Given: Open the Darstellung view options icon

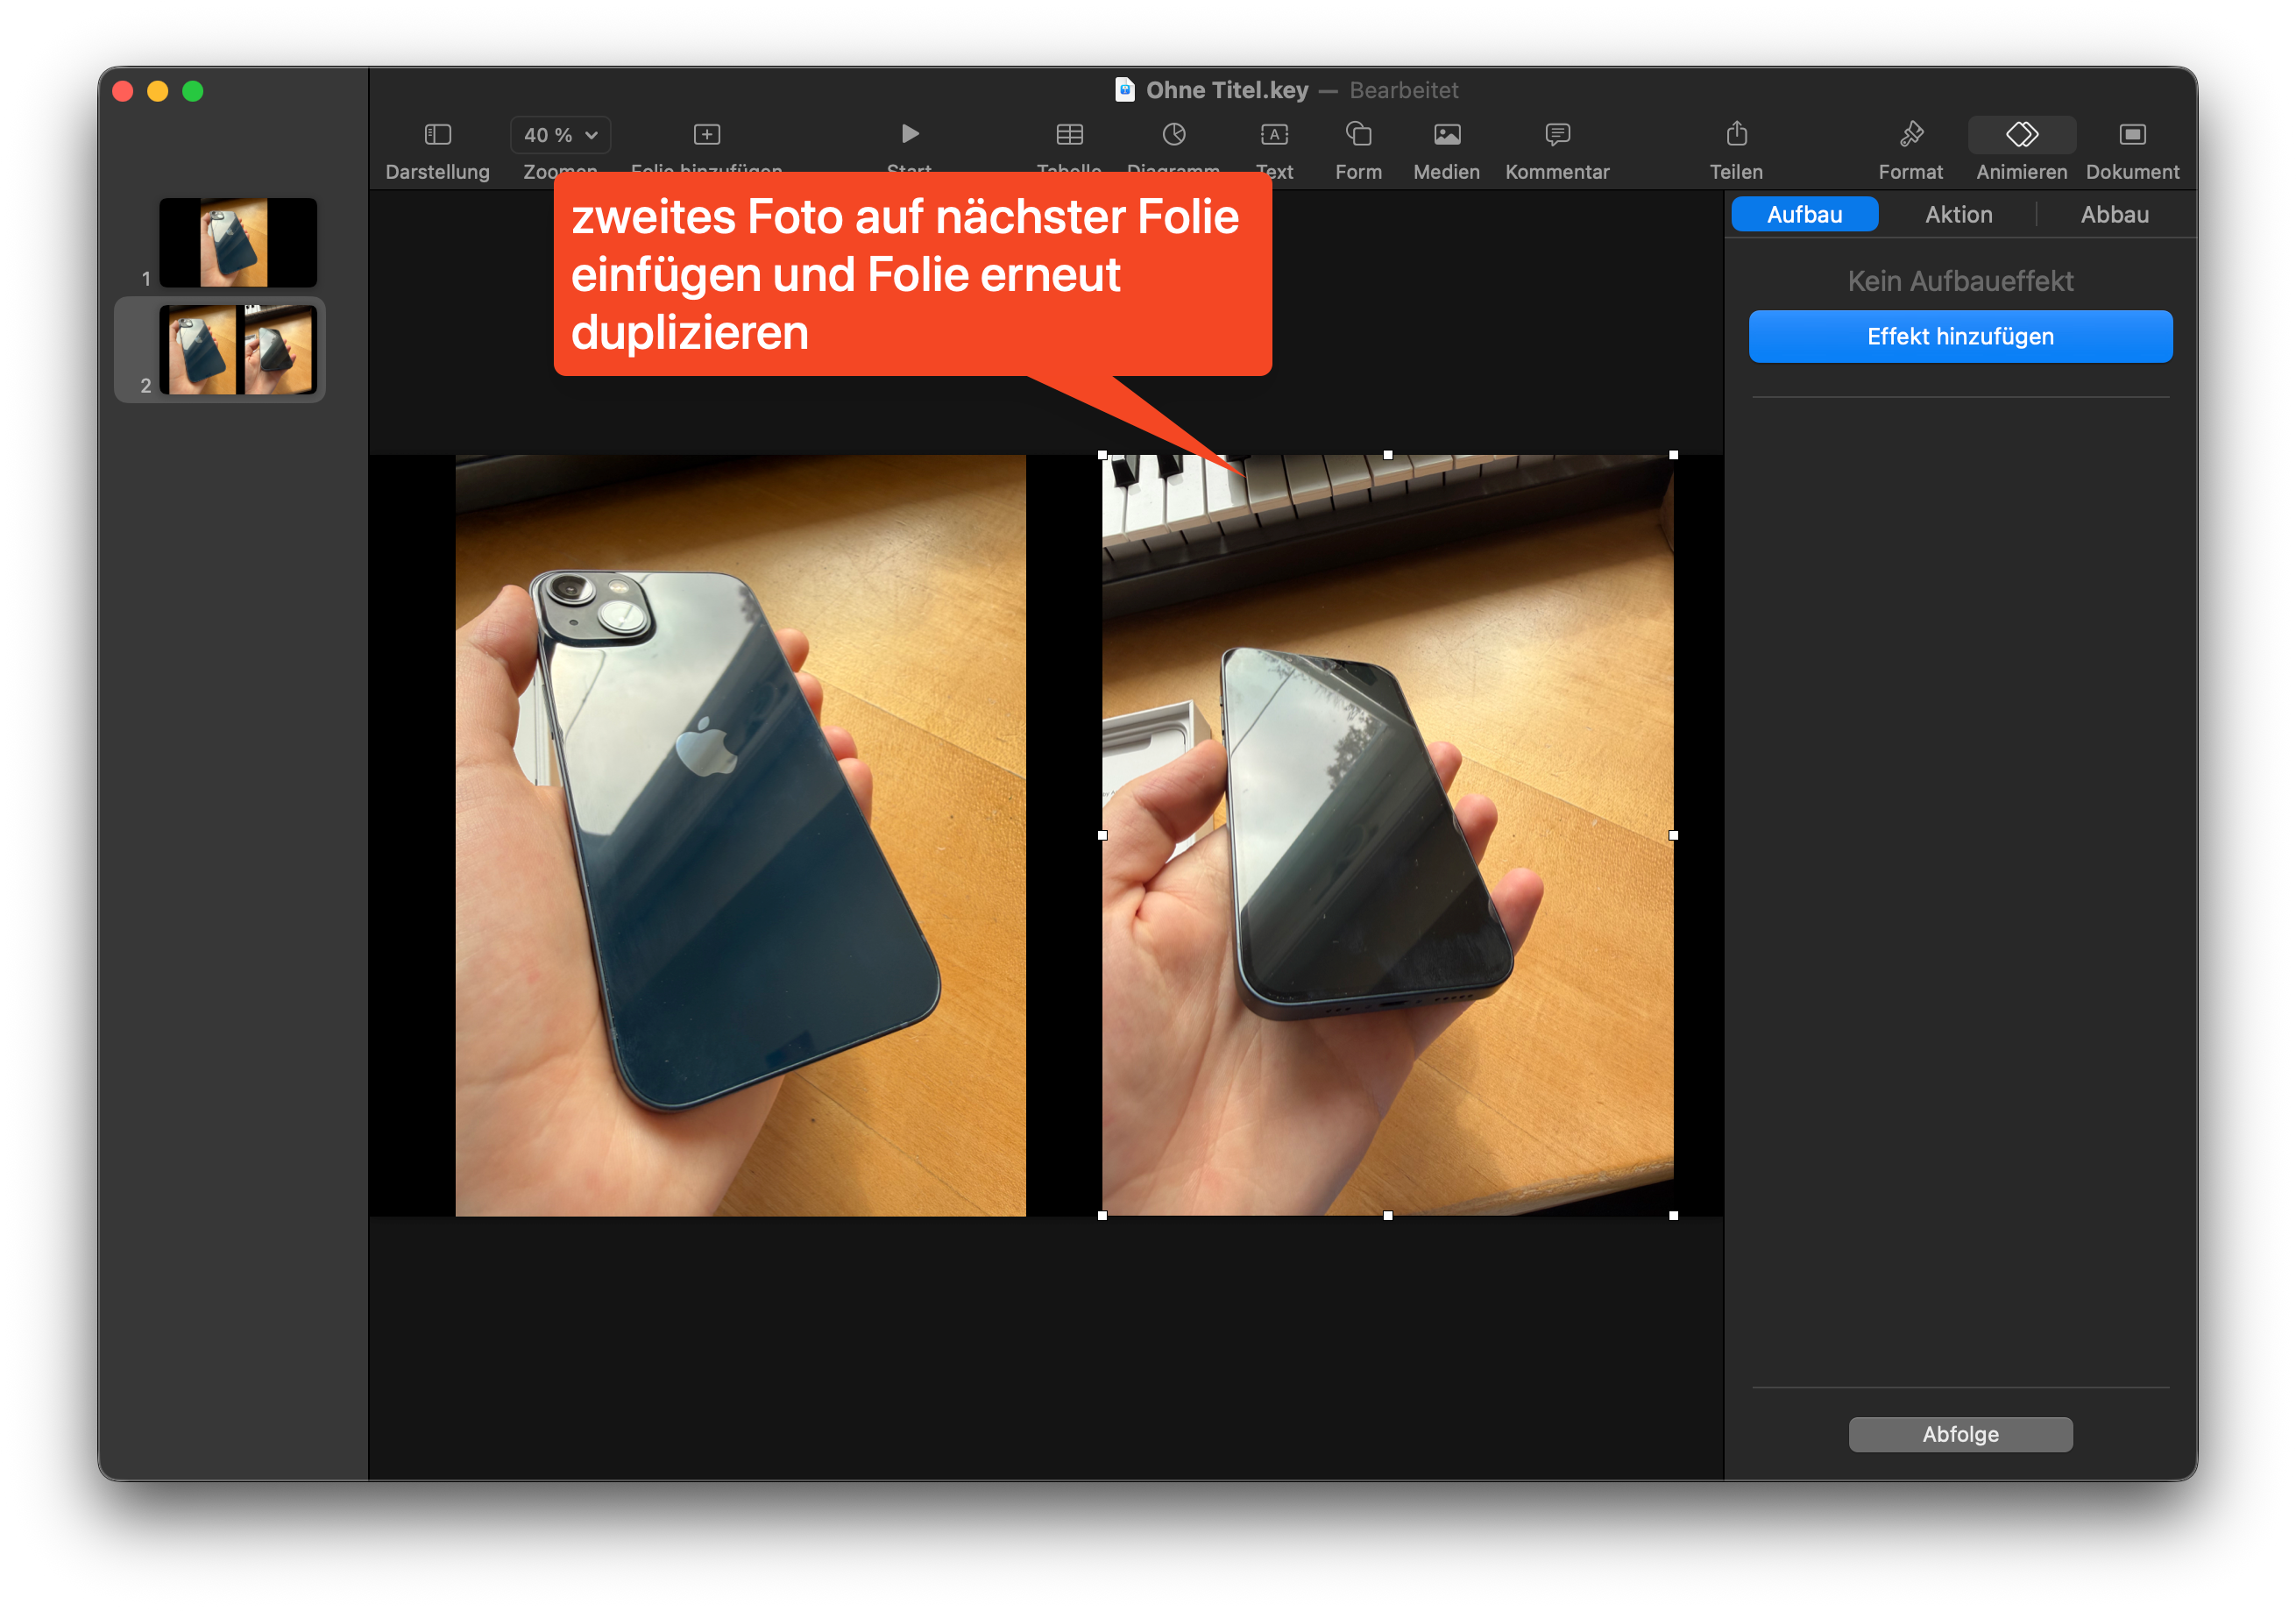Looking at the screenshot, I should [437, 134].
